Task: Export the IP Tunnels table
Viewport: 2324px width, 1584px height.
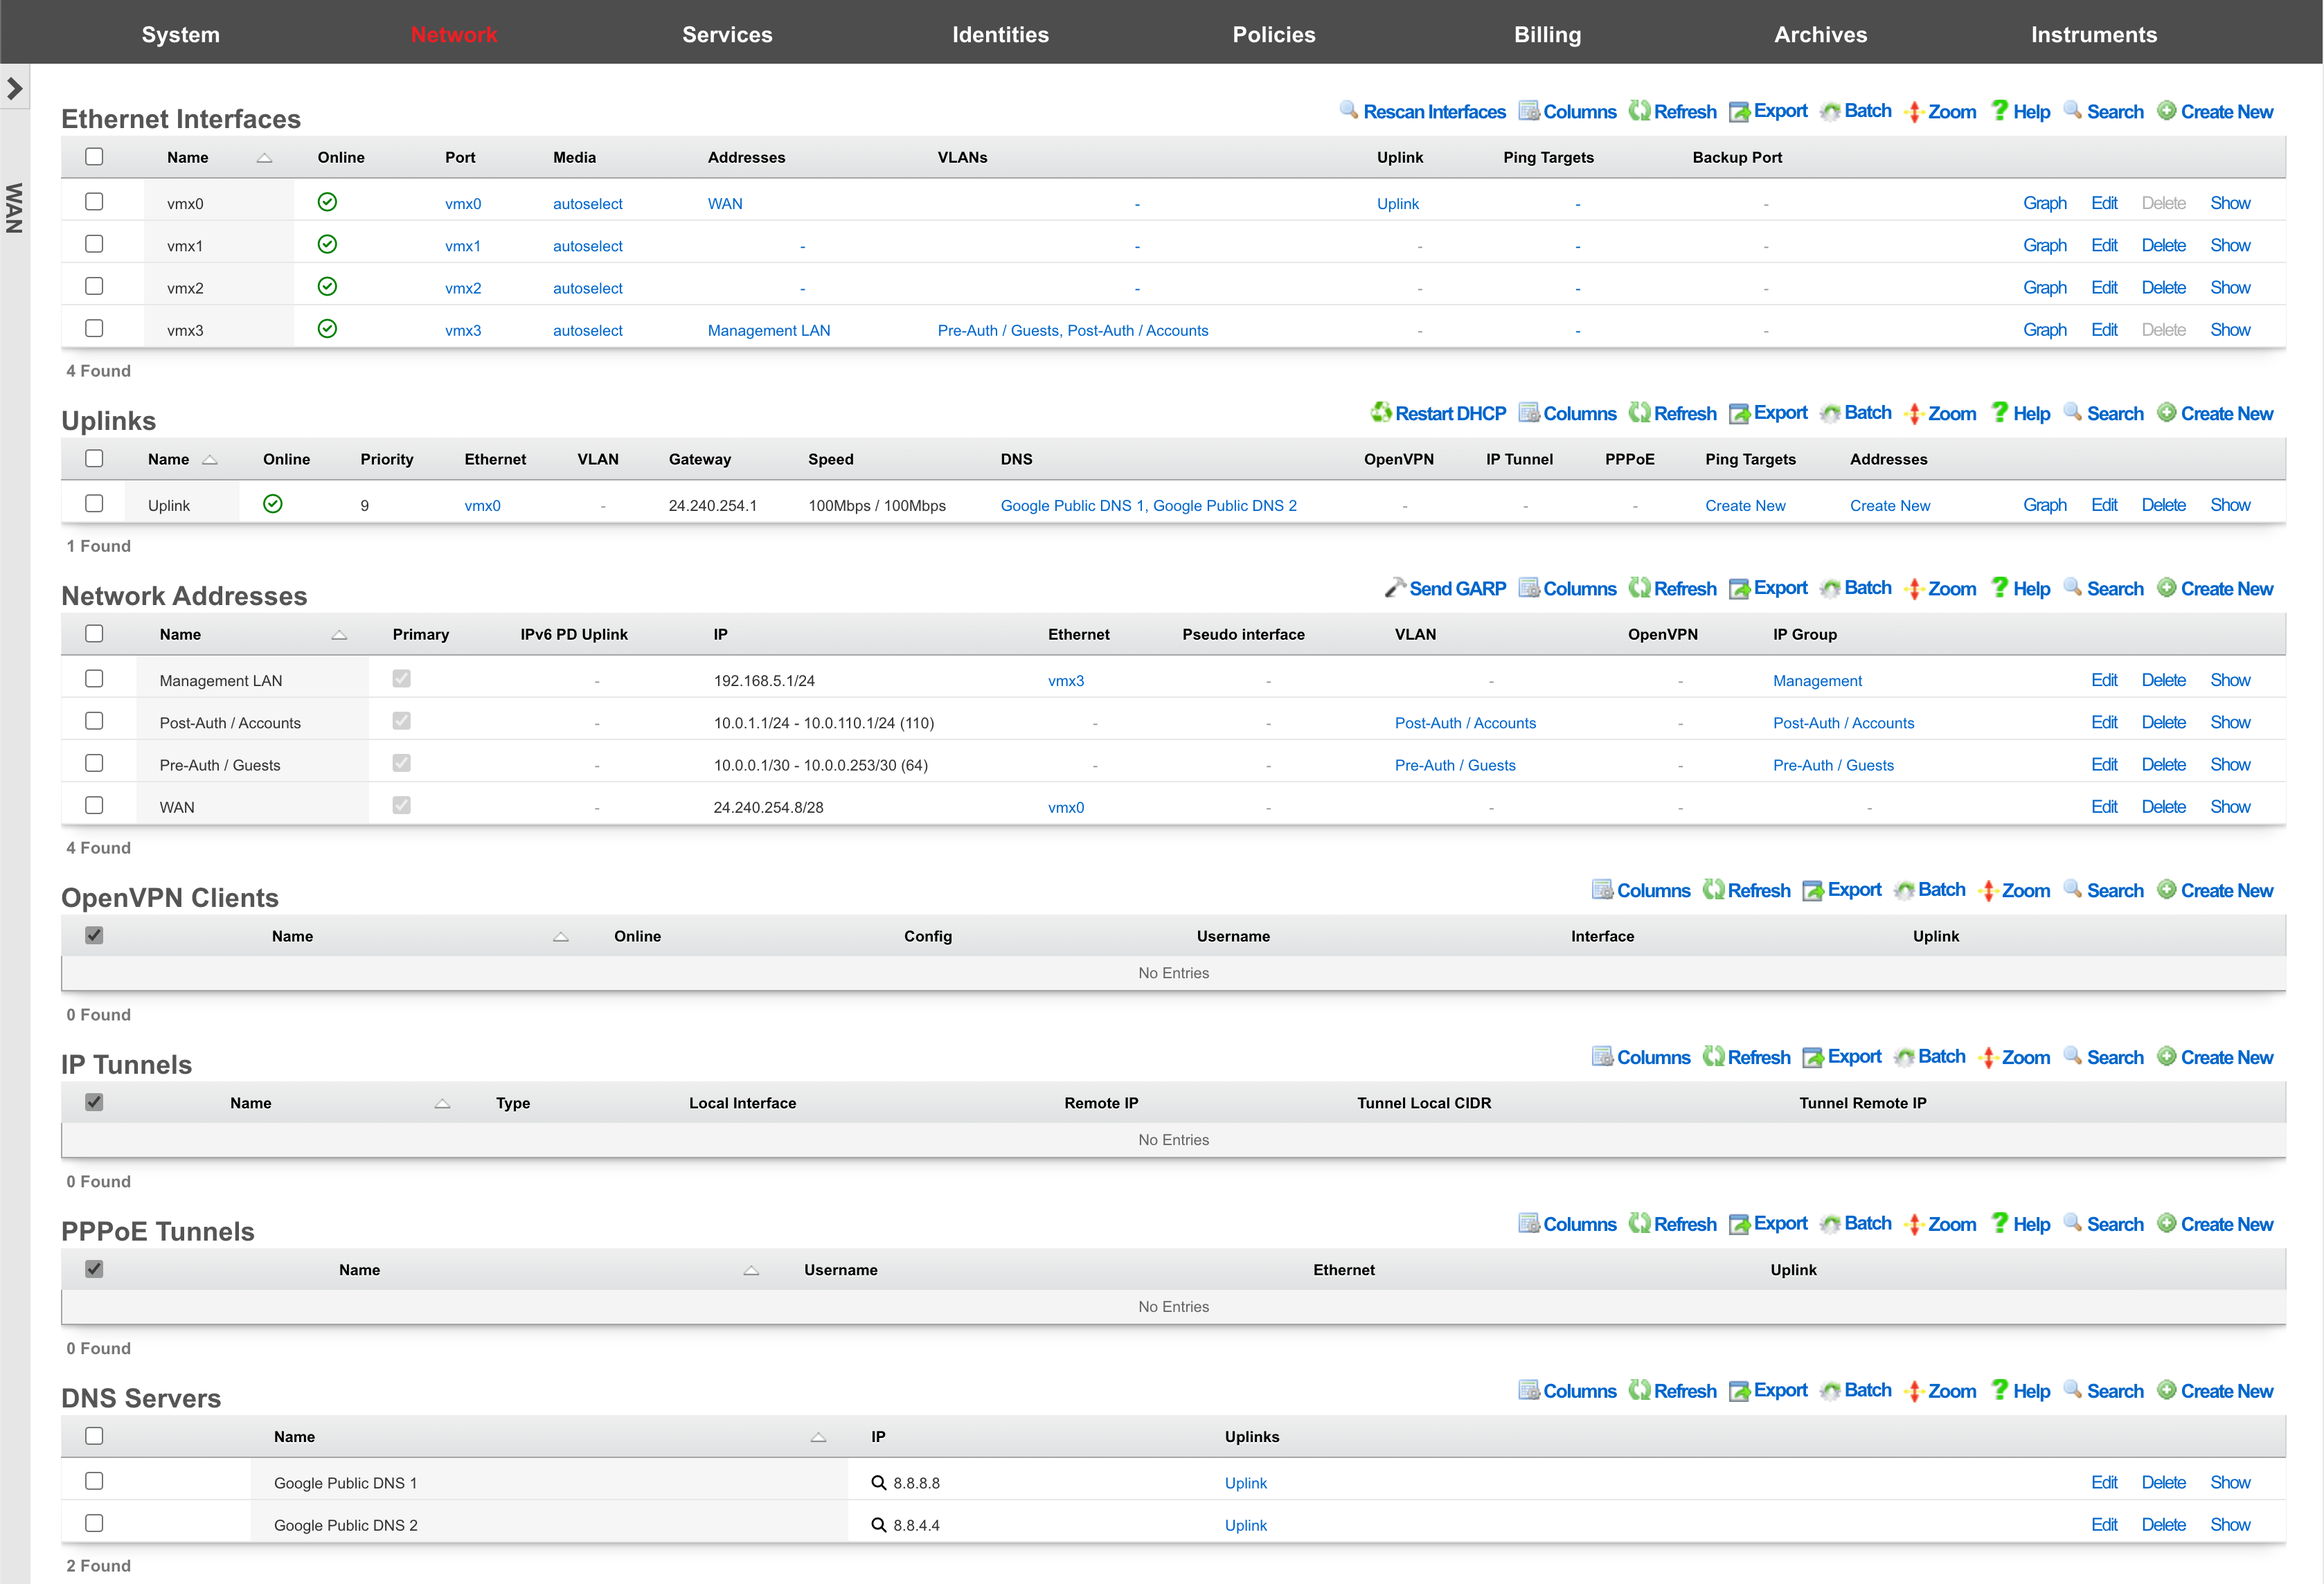Action: pyautogui.click(x=1842, y=1057)
